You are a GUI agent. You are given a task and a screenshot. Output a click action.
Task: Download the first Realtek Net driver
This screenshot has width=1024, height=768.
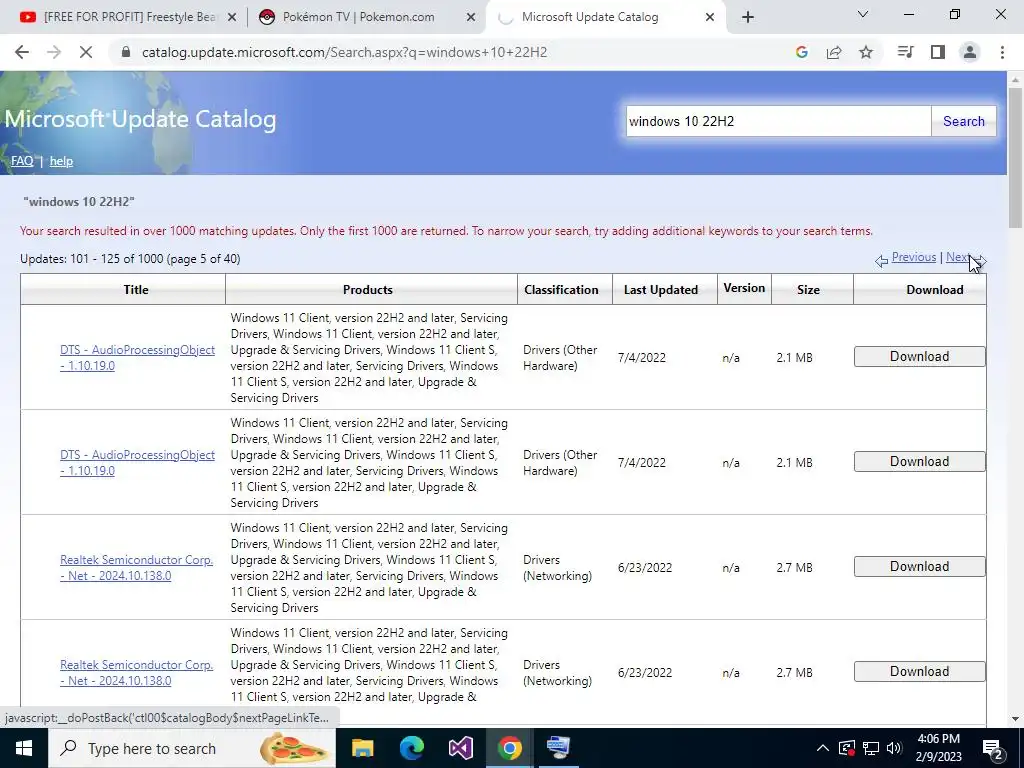pos(920,566)
